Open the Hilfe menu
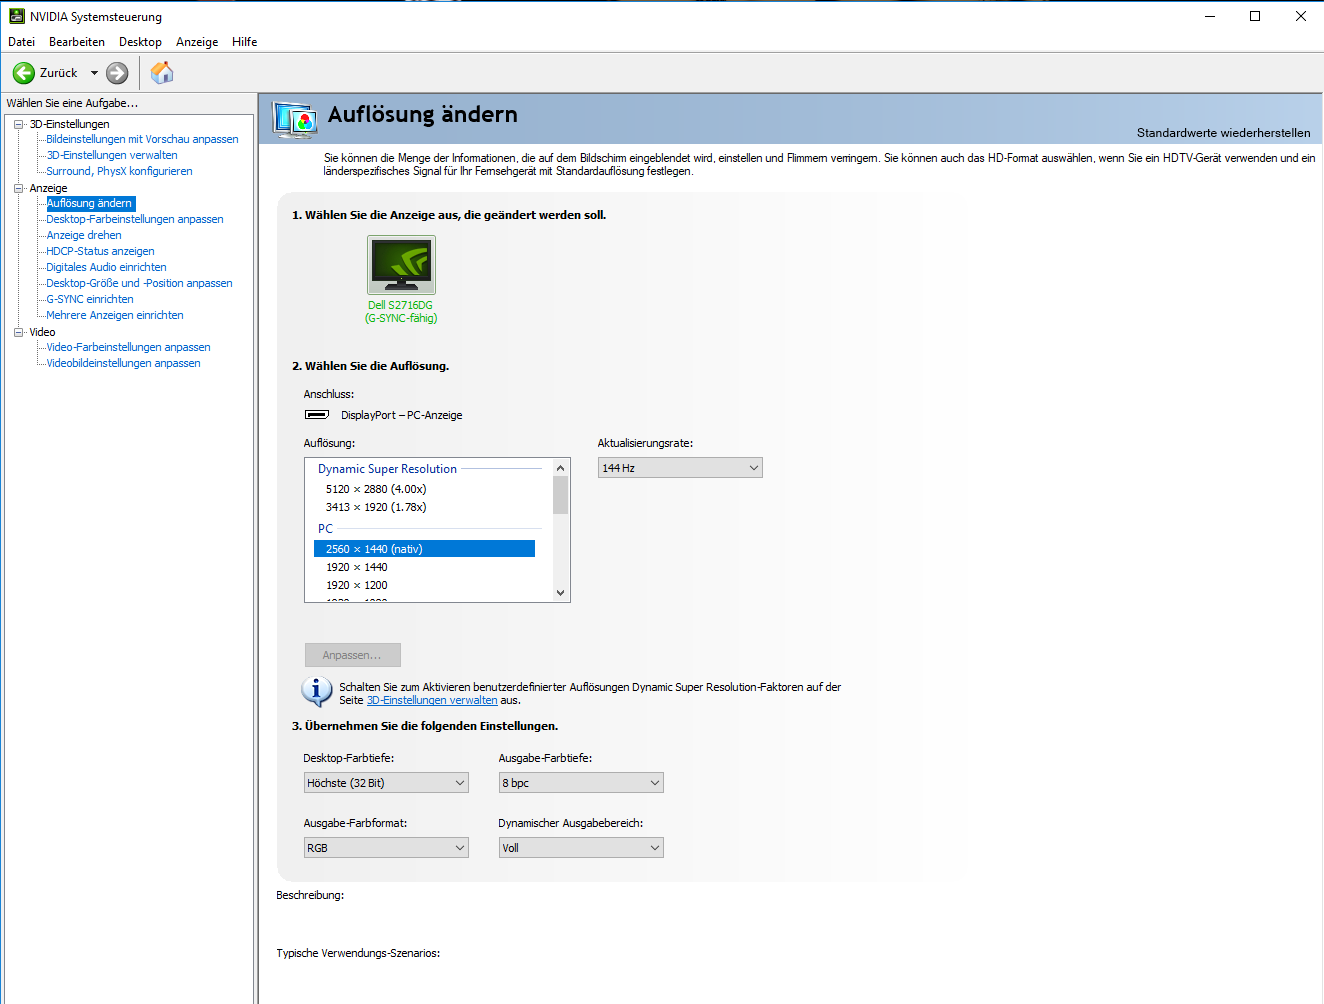 (245, 42)
